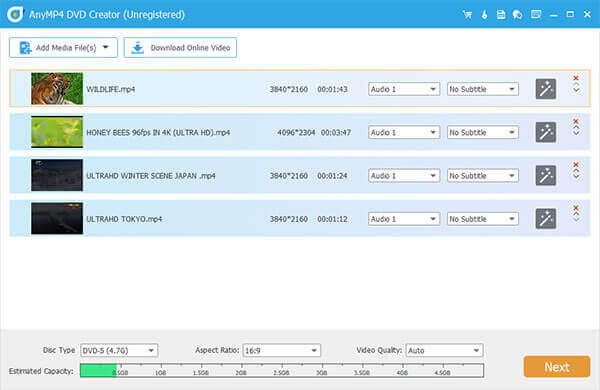Select the ULTRAHD TOKYO.mp4 thumbnail

point(57,218)
